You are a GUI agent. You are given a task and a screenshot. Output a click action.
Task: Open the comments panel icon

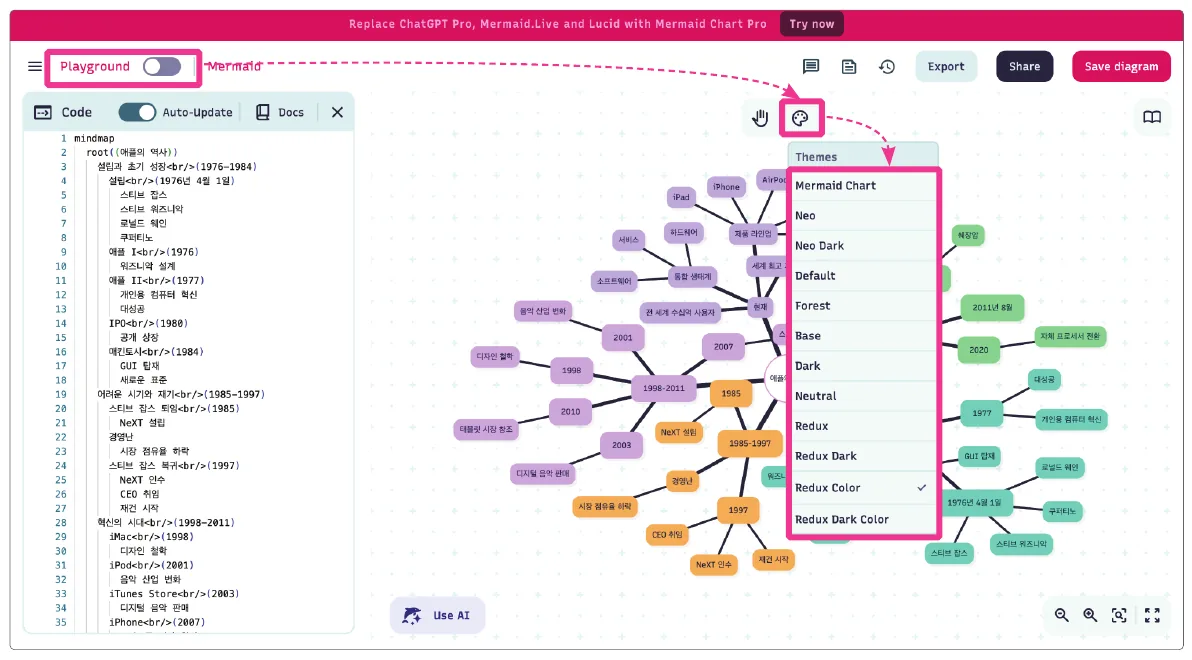click(x=811, y=66)
